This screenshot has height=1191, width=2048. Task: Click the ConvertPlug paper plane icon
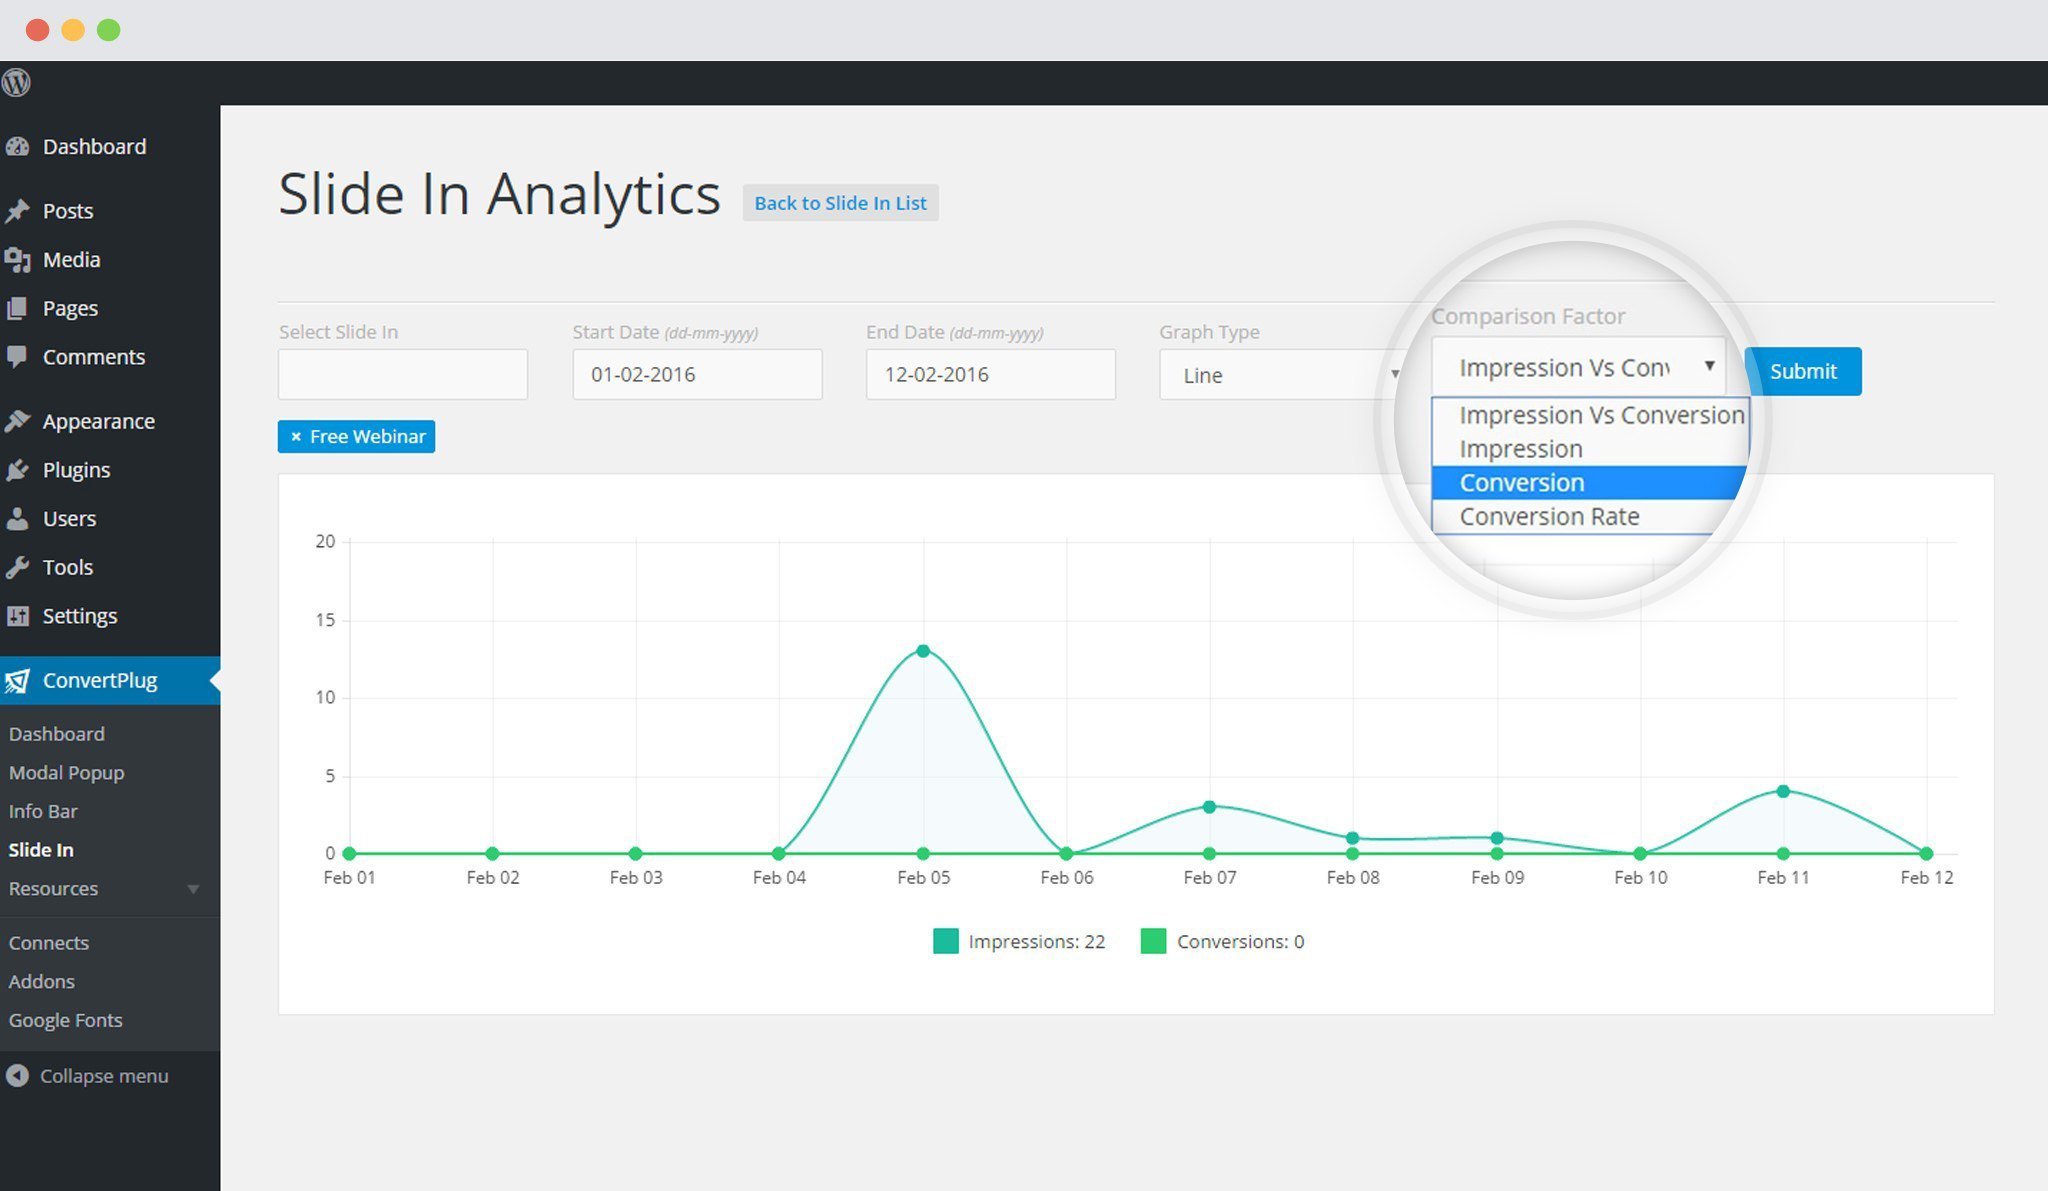(17, 681)
